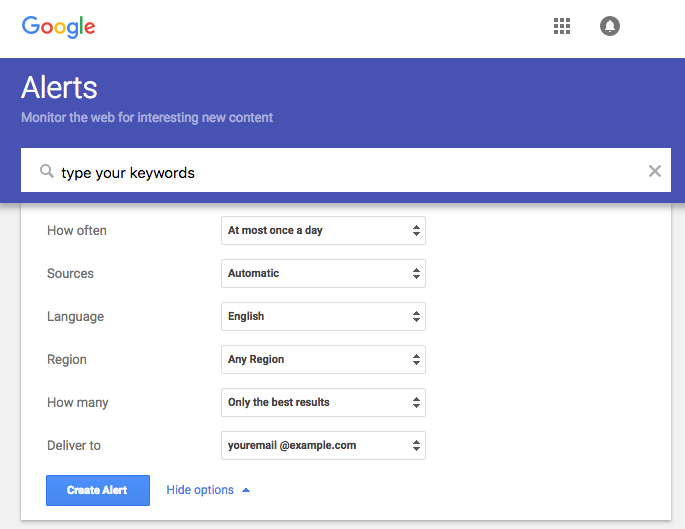Open the How often dropdown
The width and height of the screenshot is (685, 529).
coord(323,230)
